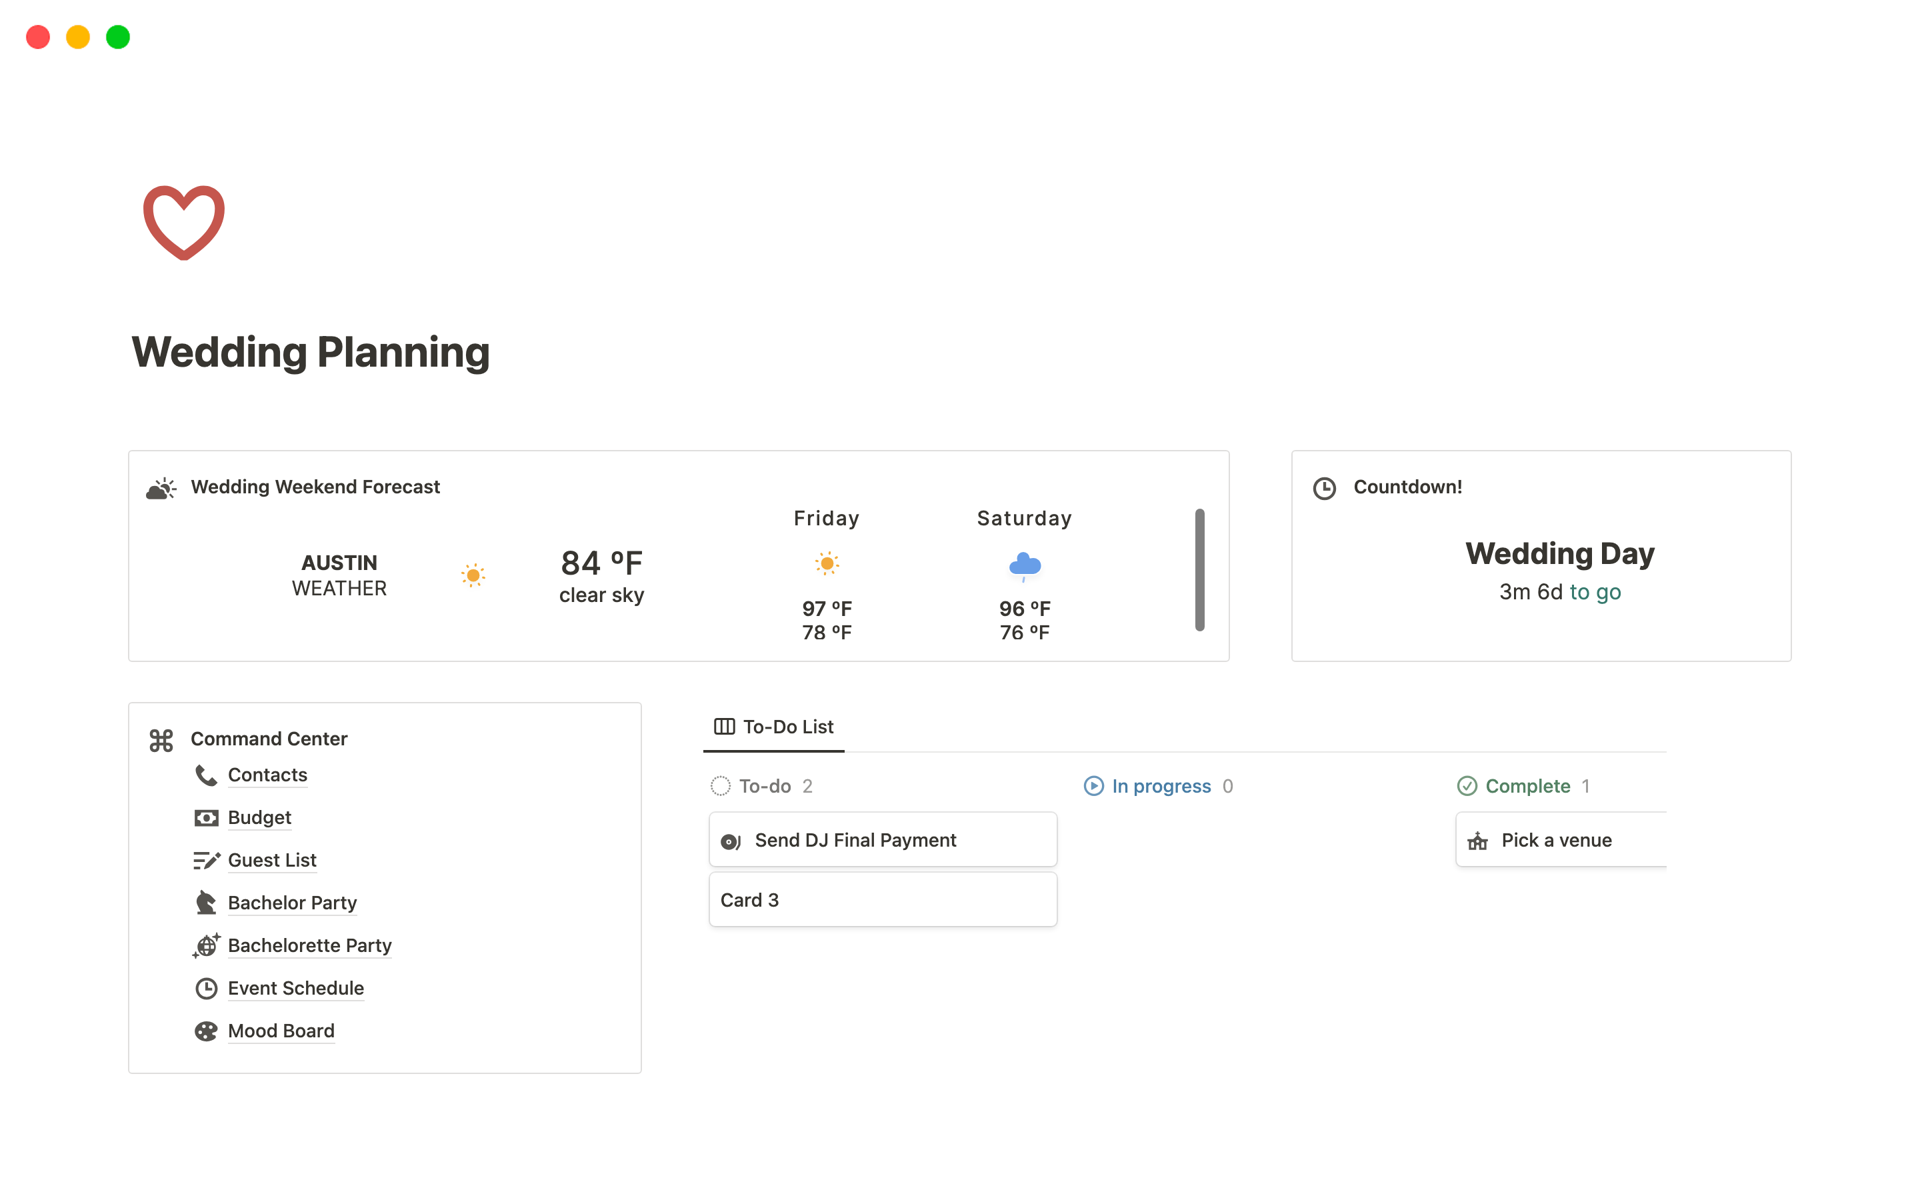Click the Wedding Weekend Forecast menu
1920x1200 pixels.
point(315,485)
